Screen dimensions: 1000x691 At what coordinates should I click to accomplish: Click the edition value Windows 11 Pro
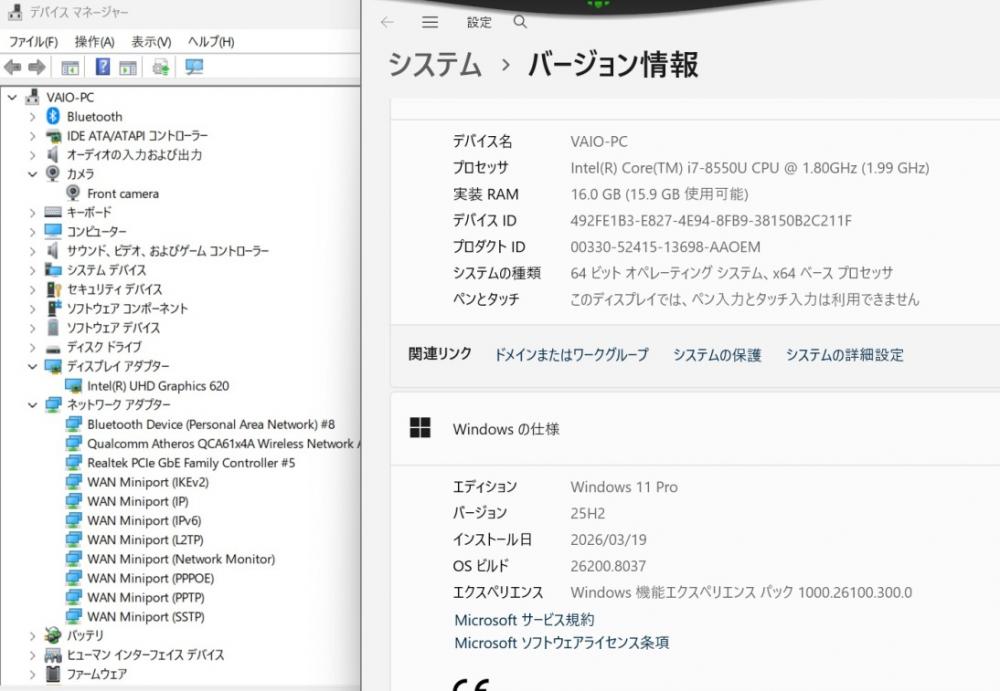click(624, 487)
